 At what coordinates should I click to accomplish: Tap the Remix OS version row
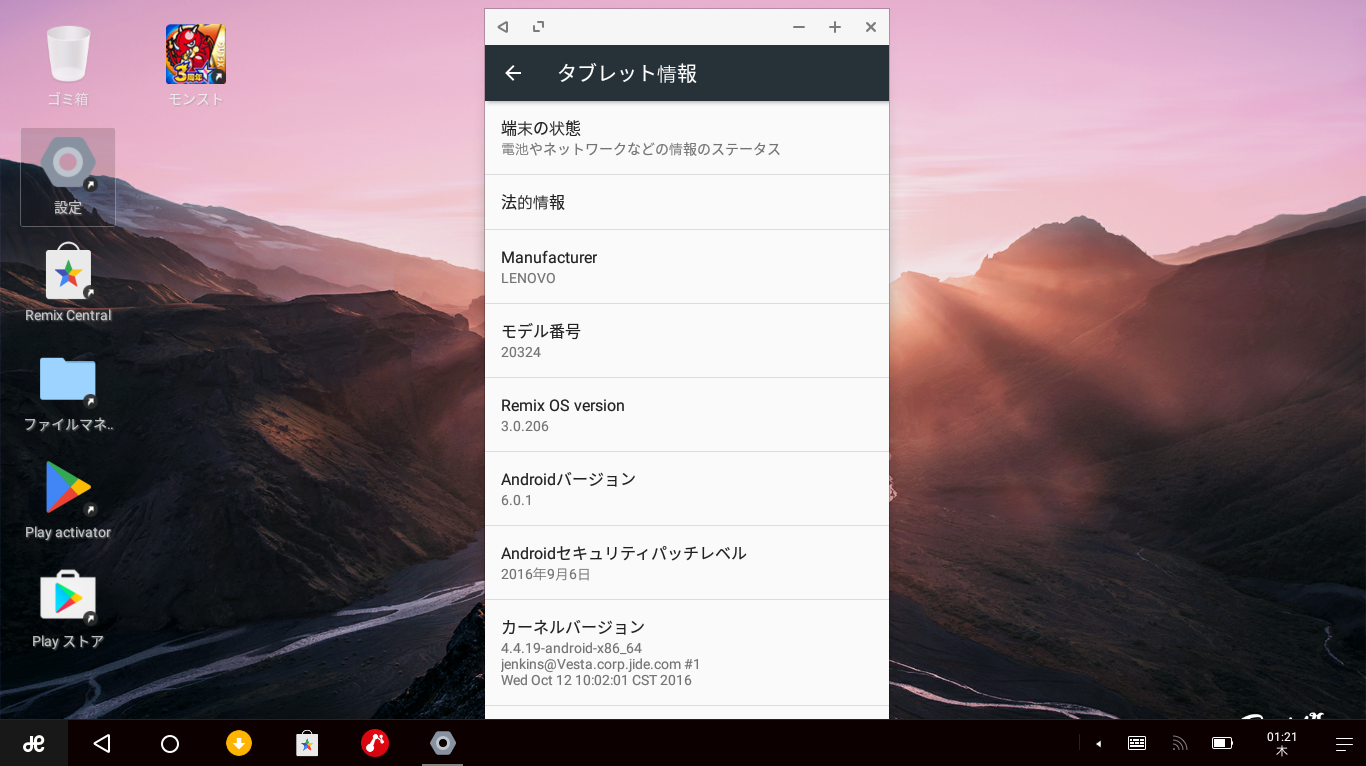pos(687,415)
